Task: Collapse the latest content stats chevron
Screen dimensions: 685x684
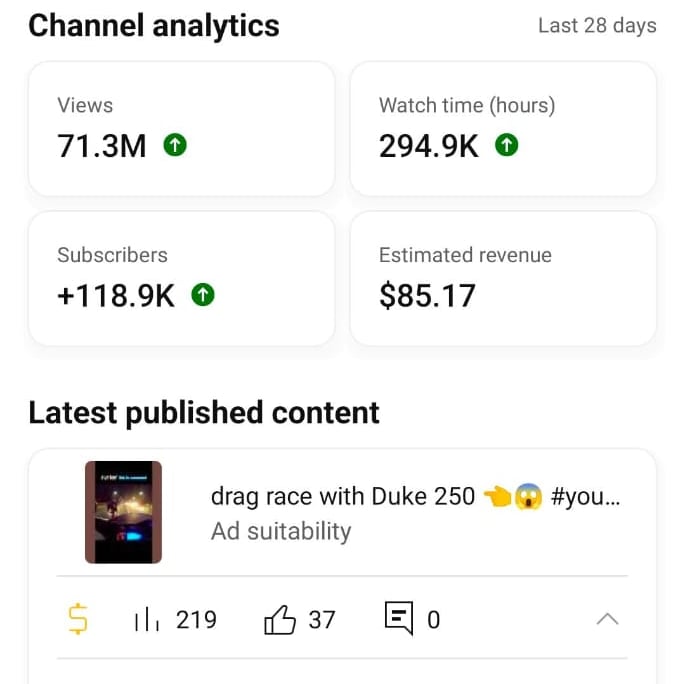Action: point(607,620)
